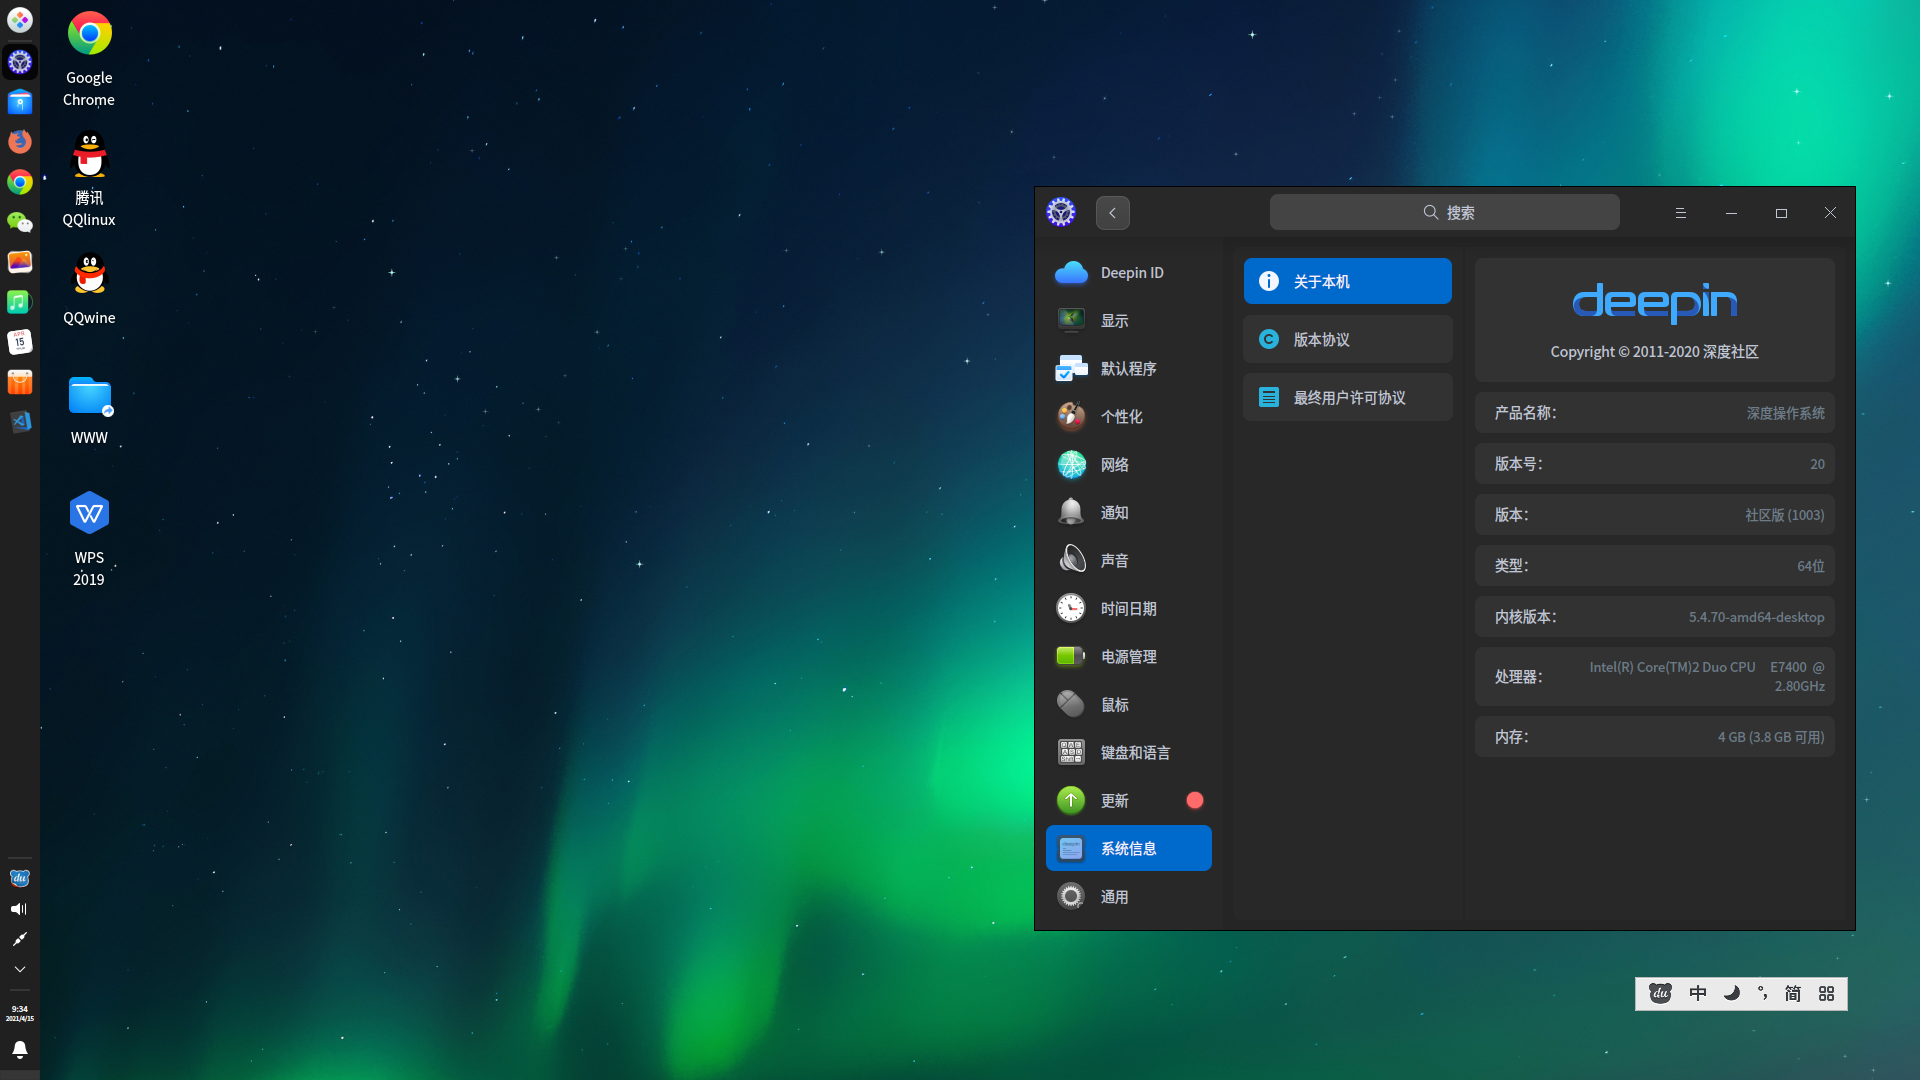Expand hidden tray icons chevron in dock
Viewport: 1920px width, 1080px height.
click(19, 969)
